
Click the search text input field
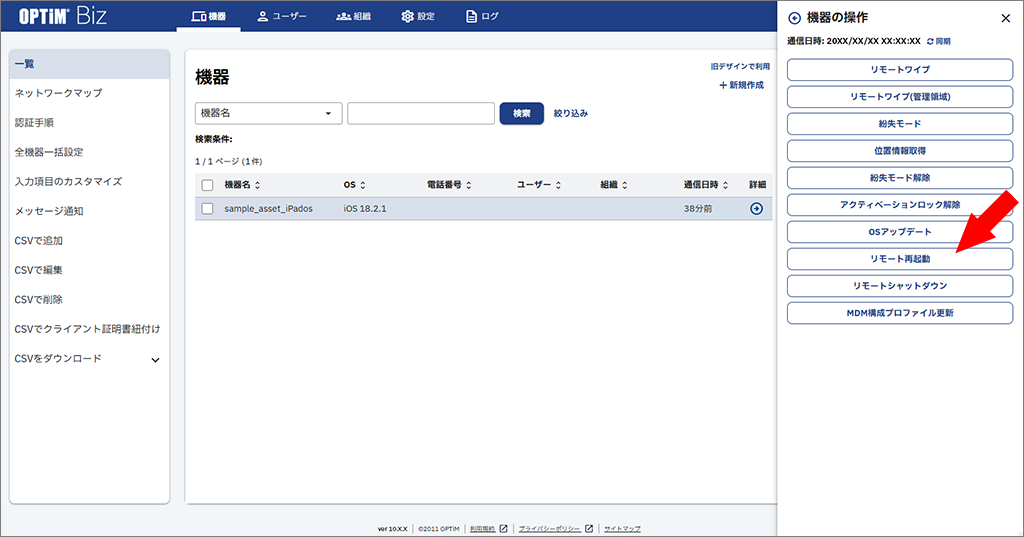421,113
